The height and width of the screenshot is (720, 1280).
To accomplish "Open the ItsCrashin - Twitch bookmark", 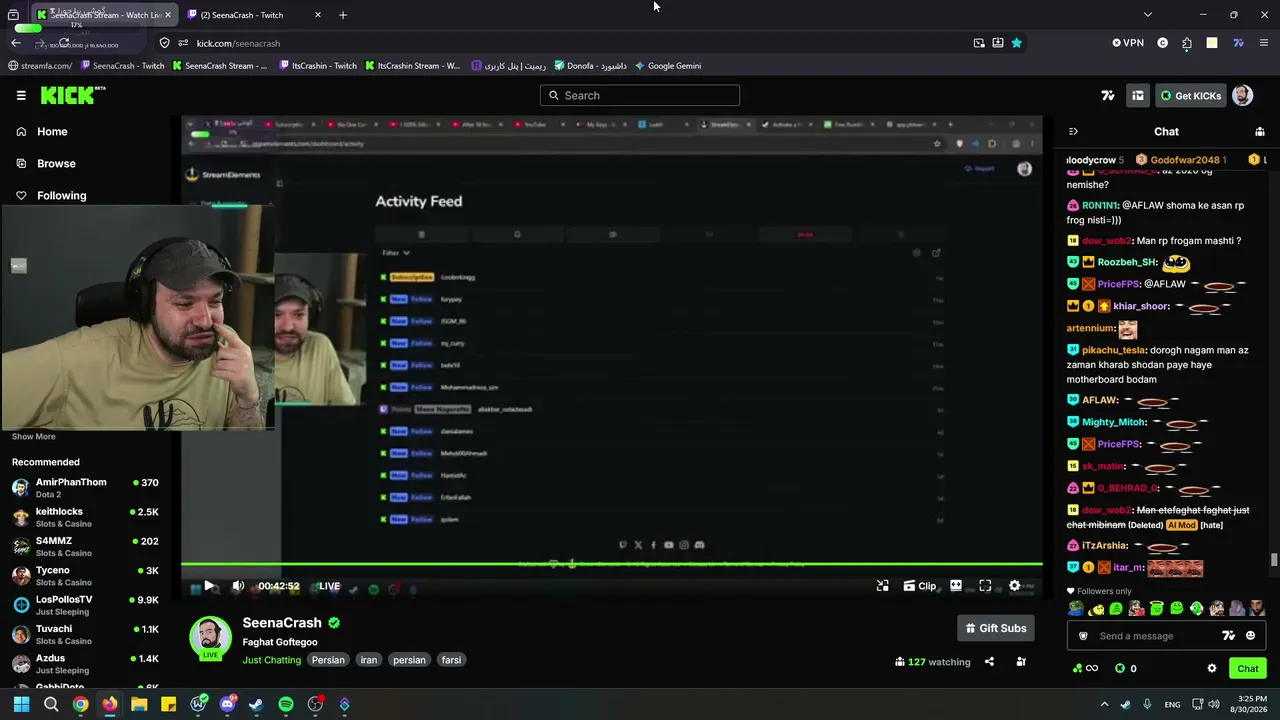I will tap(318, 66).
